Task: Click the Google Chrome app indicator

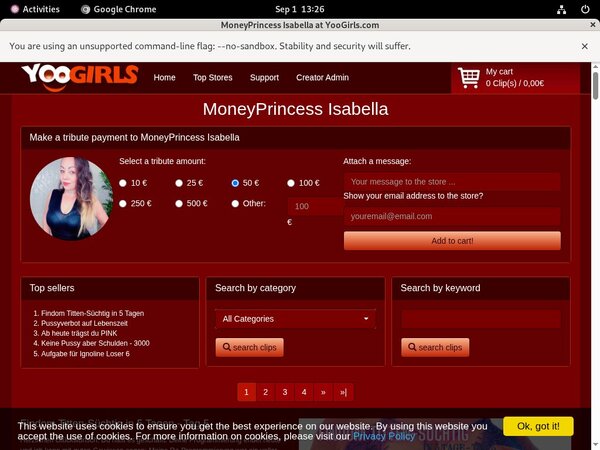Action: (118, 9)
